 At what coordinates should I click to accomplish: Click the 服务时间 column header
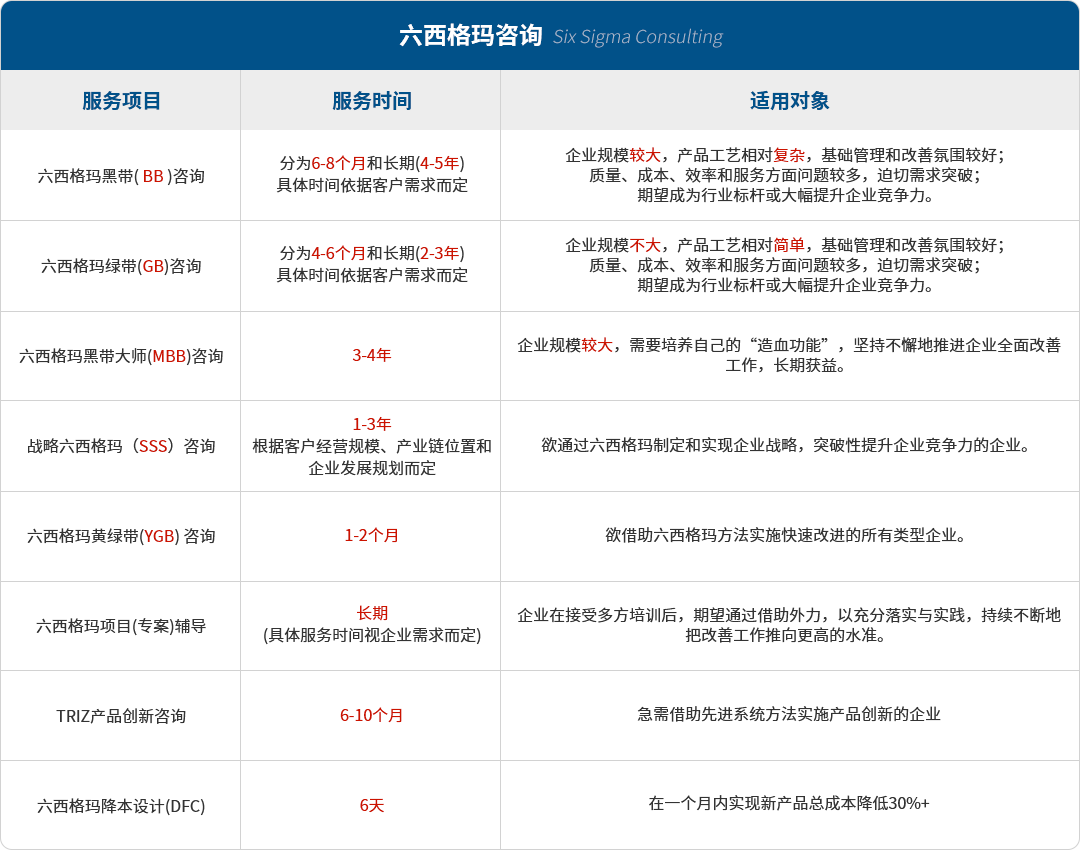point(371,101)
